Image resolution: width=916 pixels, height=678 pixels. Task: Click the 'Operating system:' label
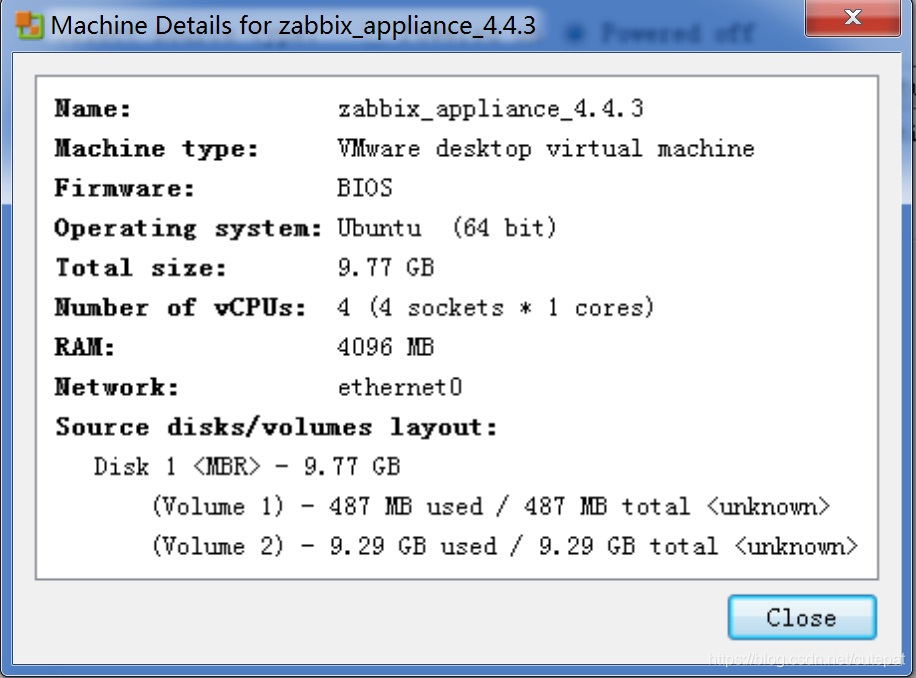tap(188, 228)
